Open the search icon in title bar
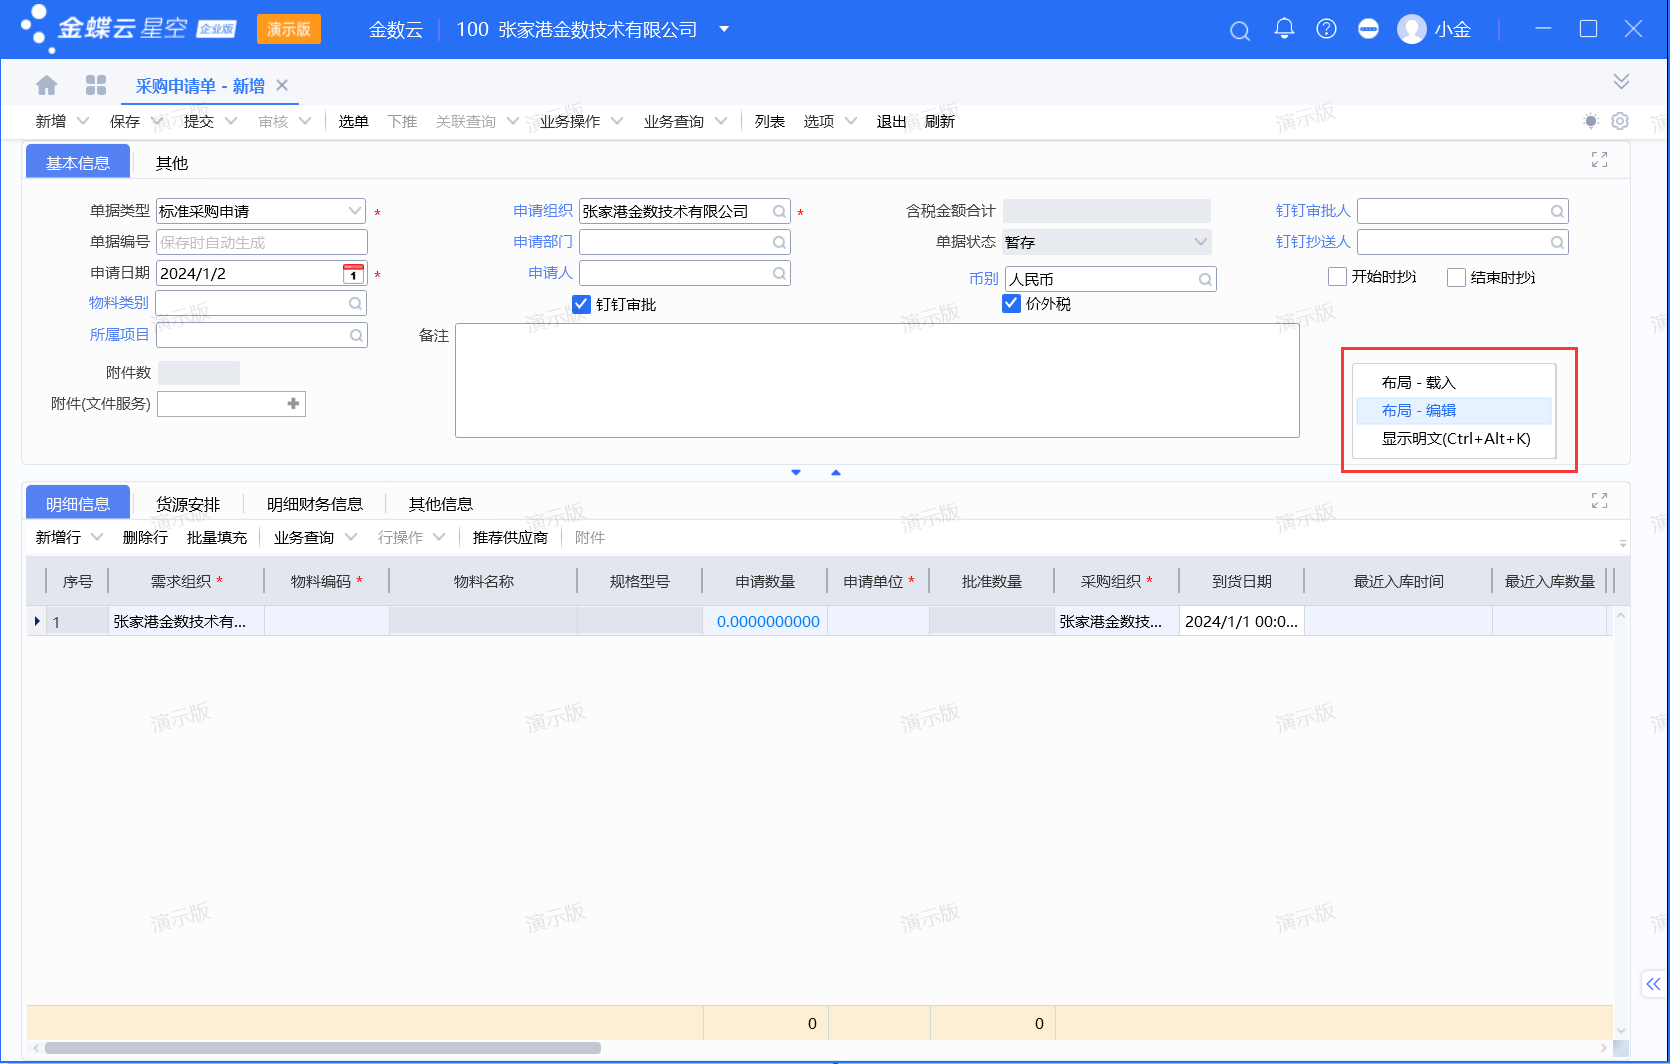This screenshot has width=1670, height=1064. (1240, 30)
